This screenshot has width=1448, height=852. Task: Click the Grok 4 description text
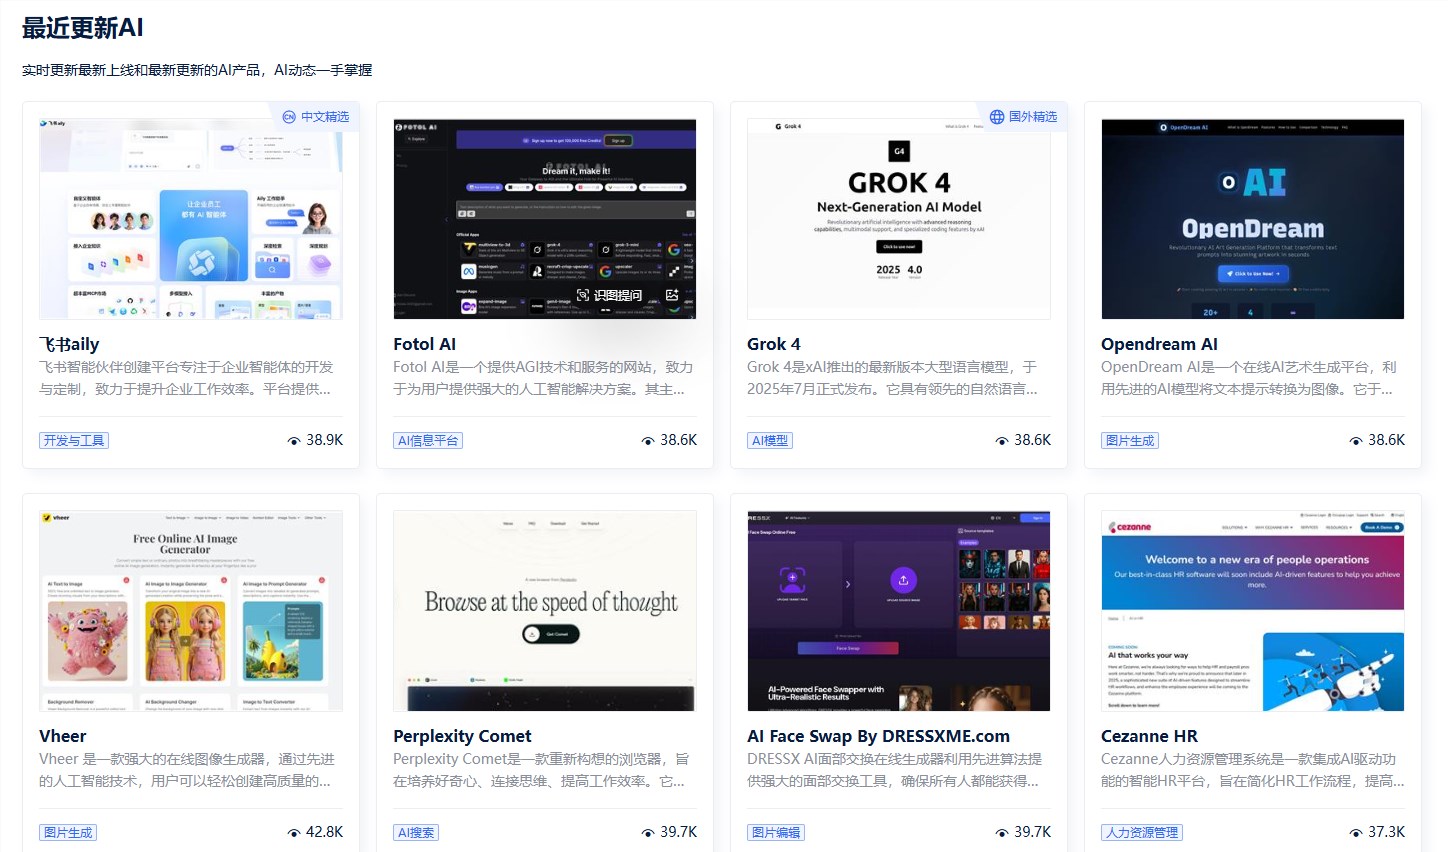(892, 378)
